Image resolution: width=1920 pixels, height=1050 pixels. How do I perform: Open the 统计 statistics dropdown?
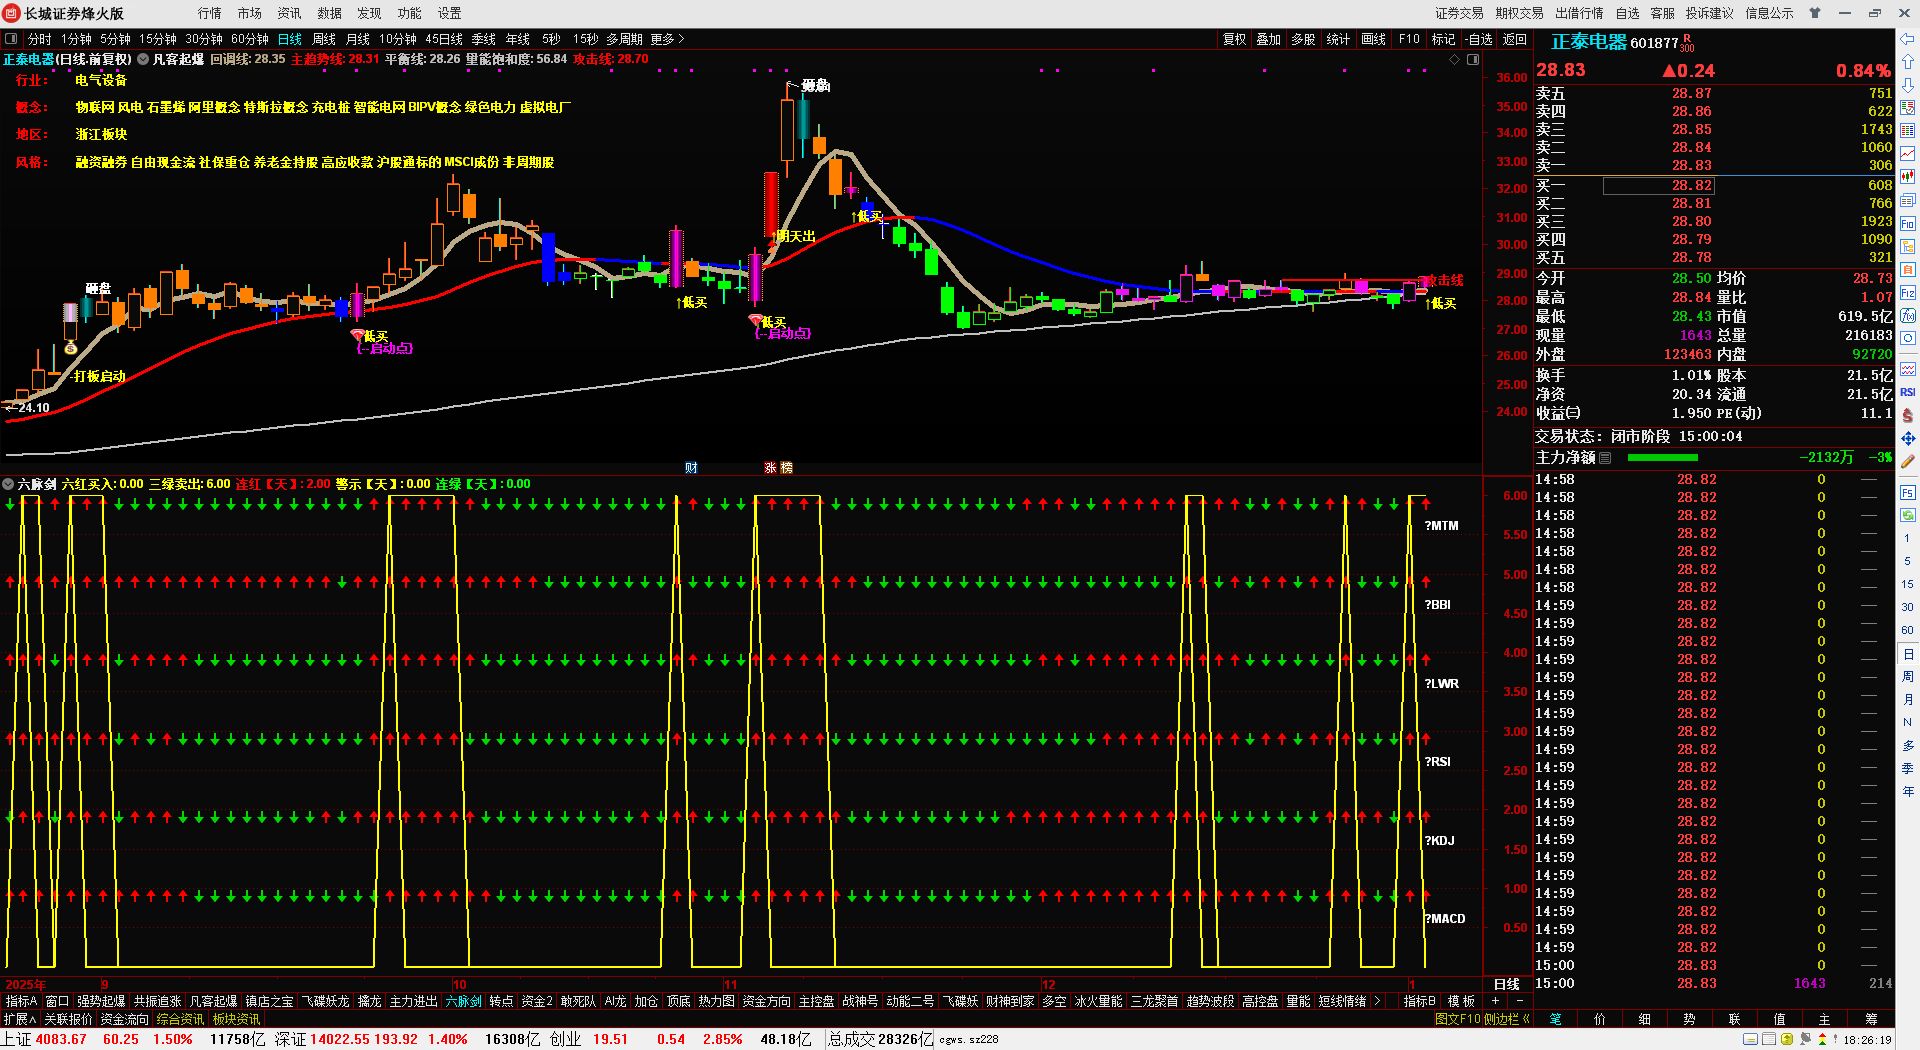coord(1338,39)
